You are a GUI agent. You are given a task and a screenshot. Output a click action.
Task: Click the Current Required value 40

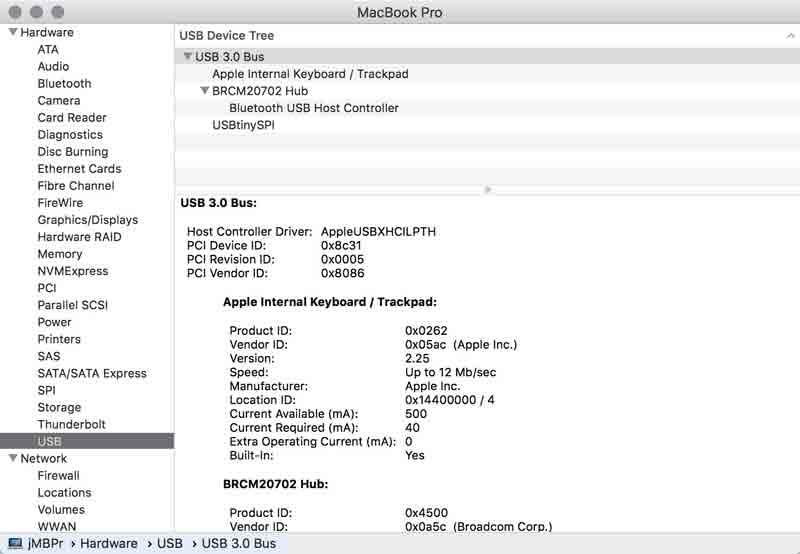[x=412, y=427]
